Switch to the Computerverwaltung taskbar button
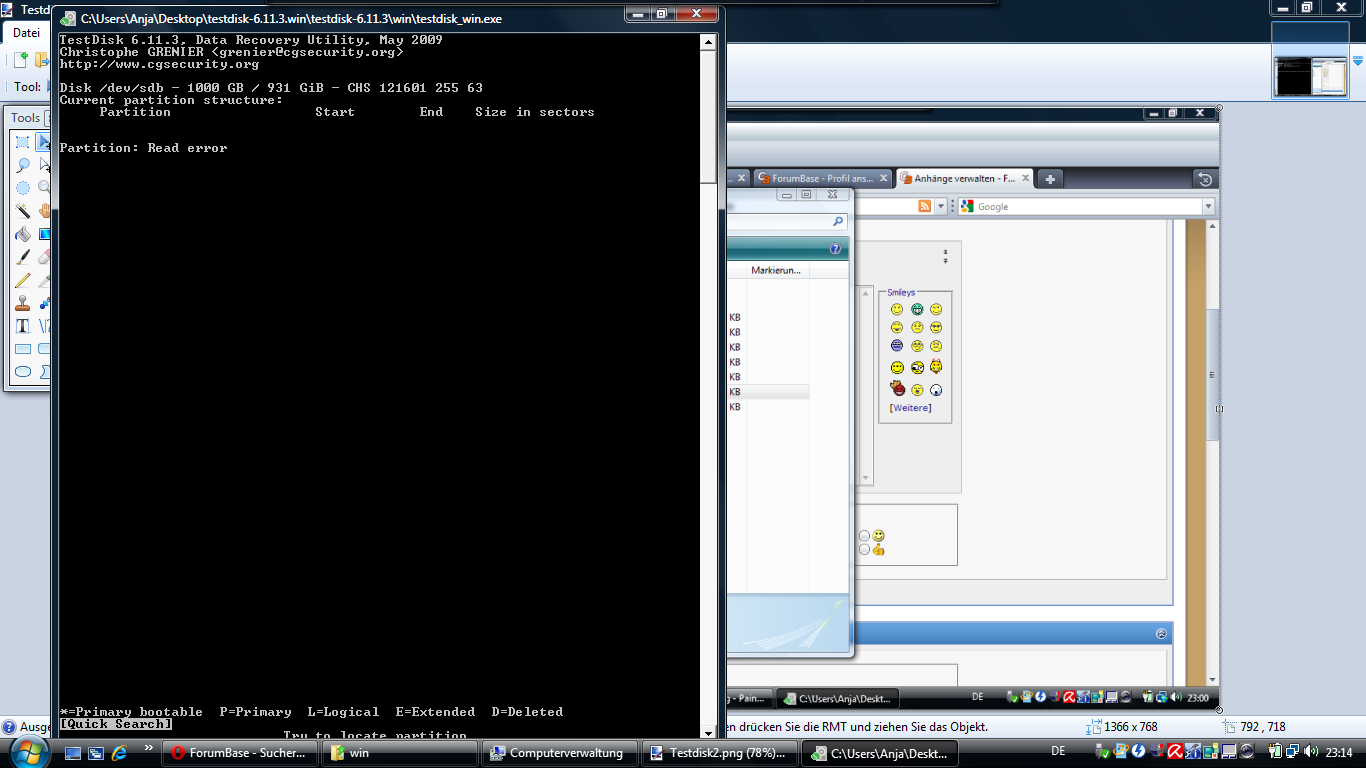 [x=560, y=753]
